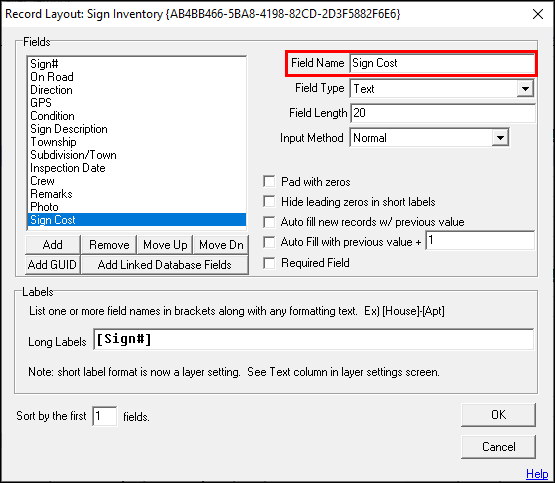Toggle Auto Fill with previous value + checkbox

point(269,242)
